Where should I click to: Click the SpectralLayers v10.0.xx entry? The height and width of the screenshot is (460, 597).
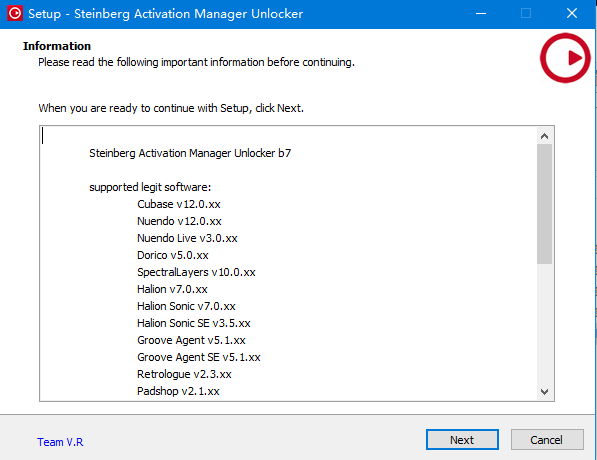196,272
